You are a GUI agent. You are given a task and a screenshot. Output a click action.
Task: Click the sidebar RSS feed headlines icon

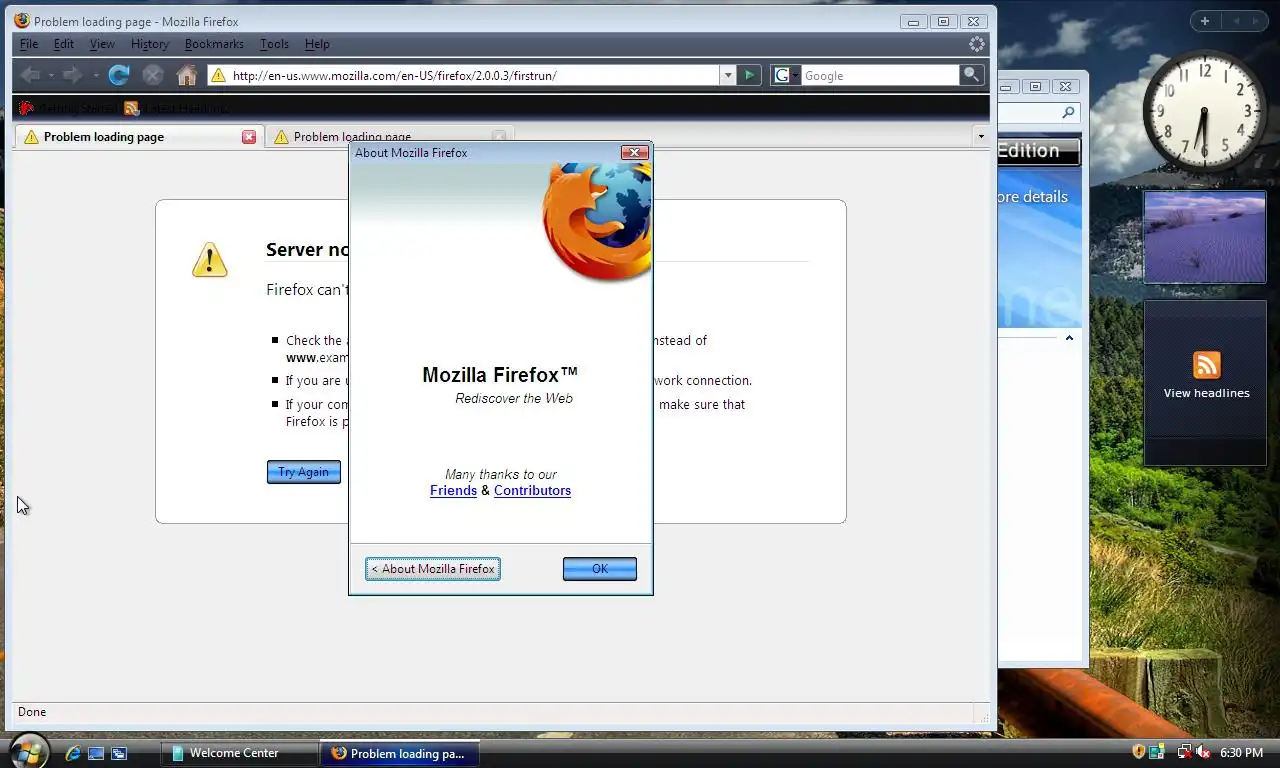[1207, 365]
